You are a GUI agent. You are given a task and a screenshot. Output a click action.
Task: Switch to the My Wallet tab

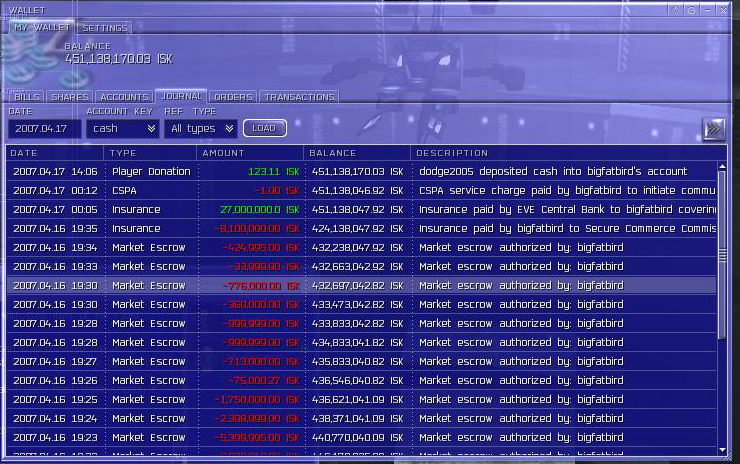[x=42, y=27]
